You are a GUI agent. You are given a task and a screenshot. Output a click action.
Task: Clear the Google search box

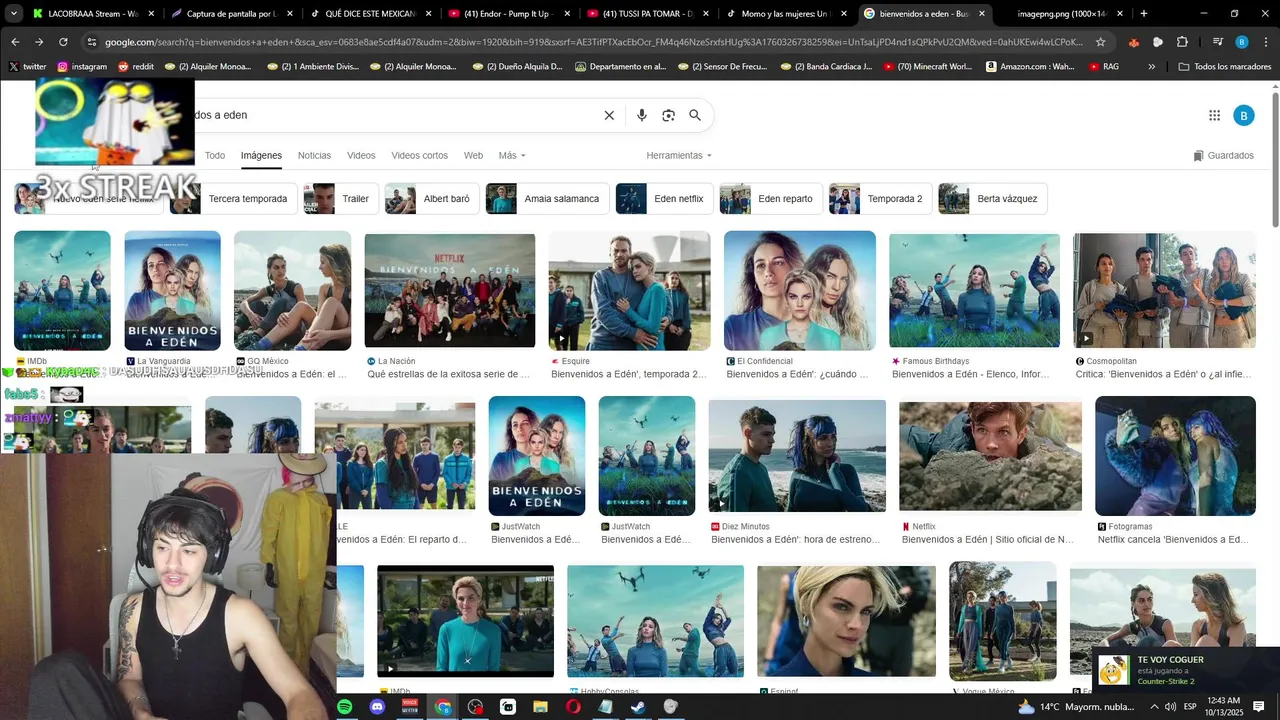point(609,115)
